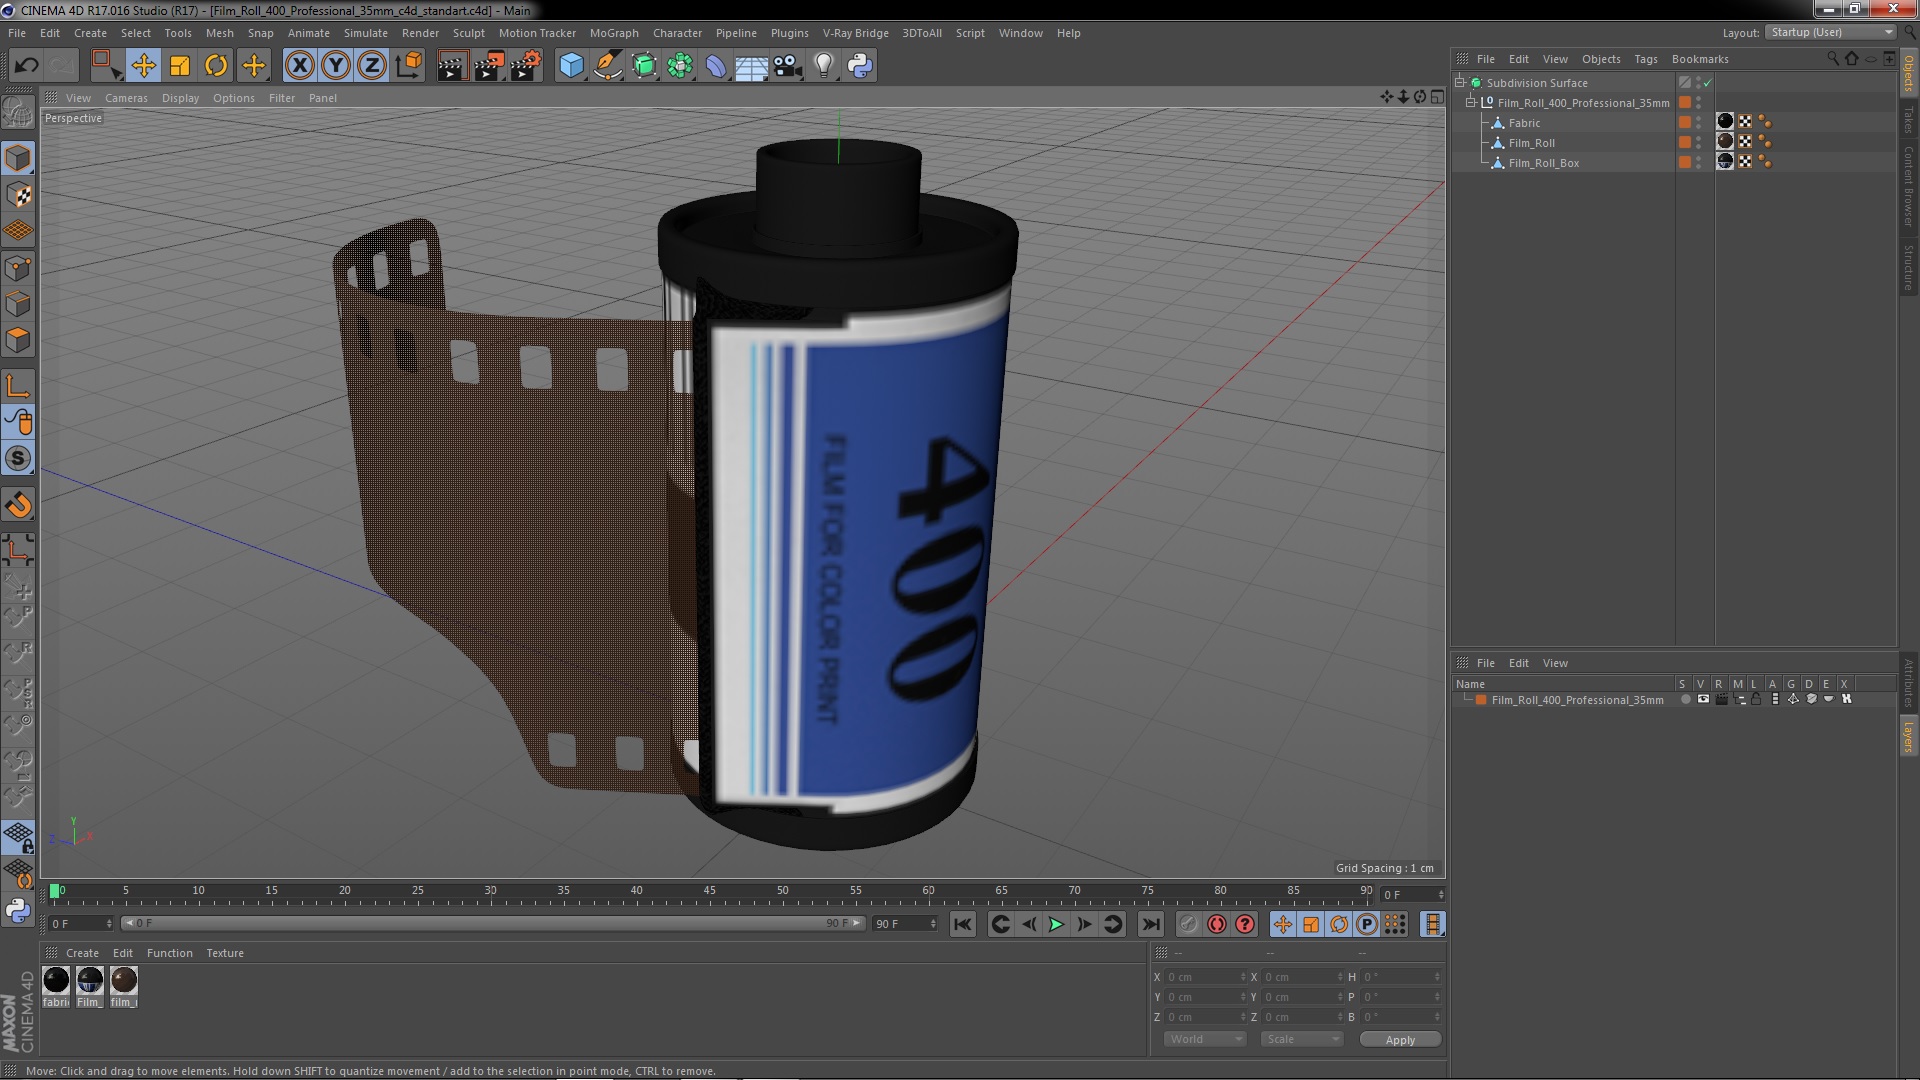1920x1080 pixels.
Task: Expand Film_Roll_400_Professional_35mm hierarchy
Action: 1469,103
